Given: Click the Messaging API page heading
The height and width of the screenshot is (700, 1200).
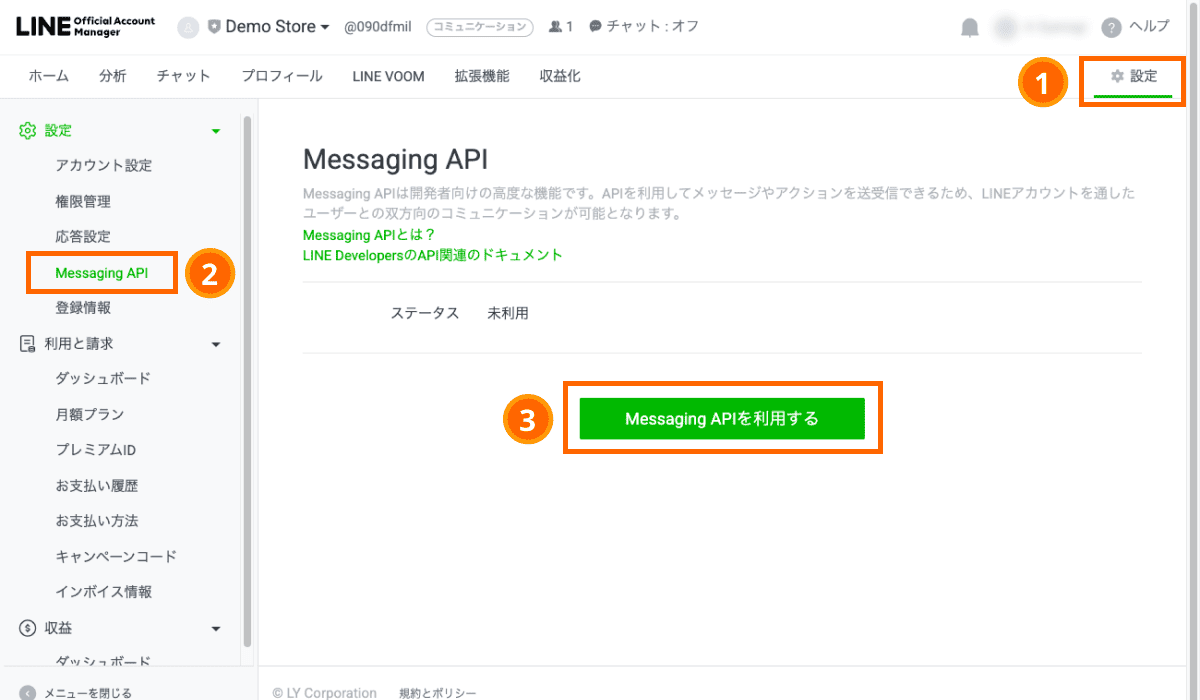Looking at the screenshot, I should pos(395,160).
